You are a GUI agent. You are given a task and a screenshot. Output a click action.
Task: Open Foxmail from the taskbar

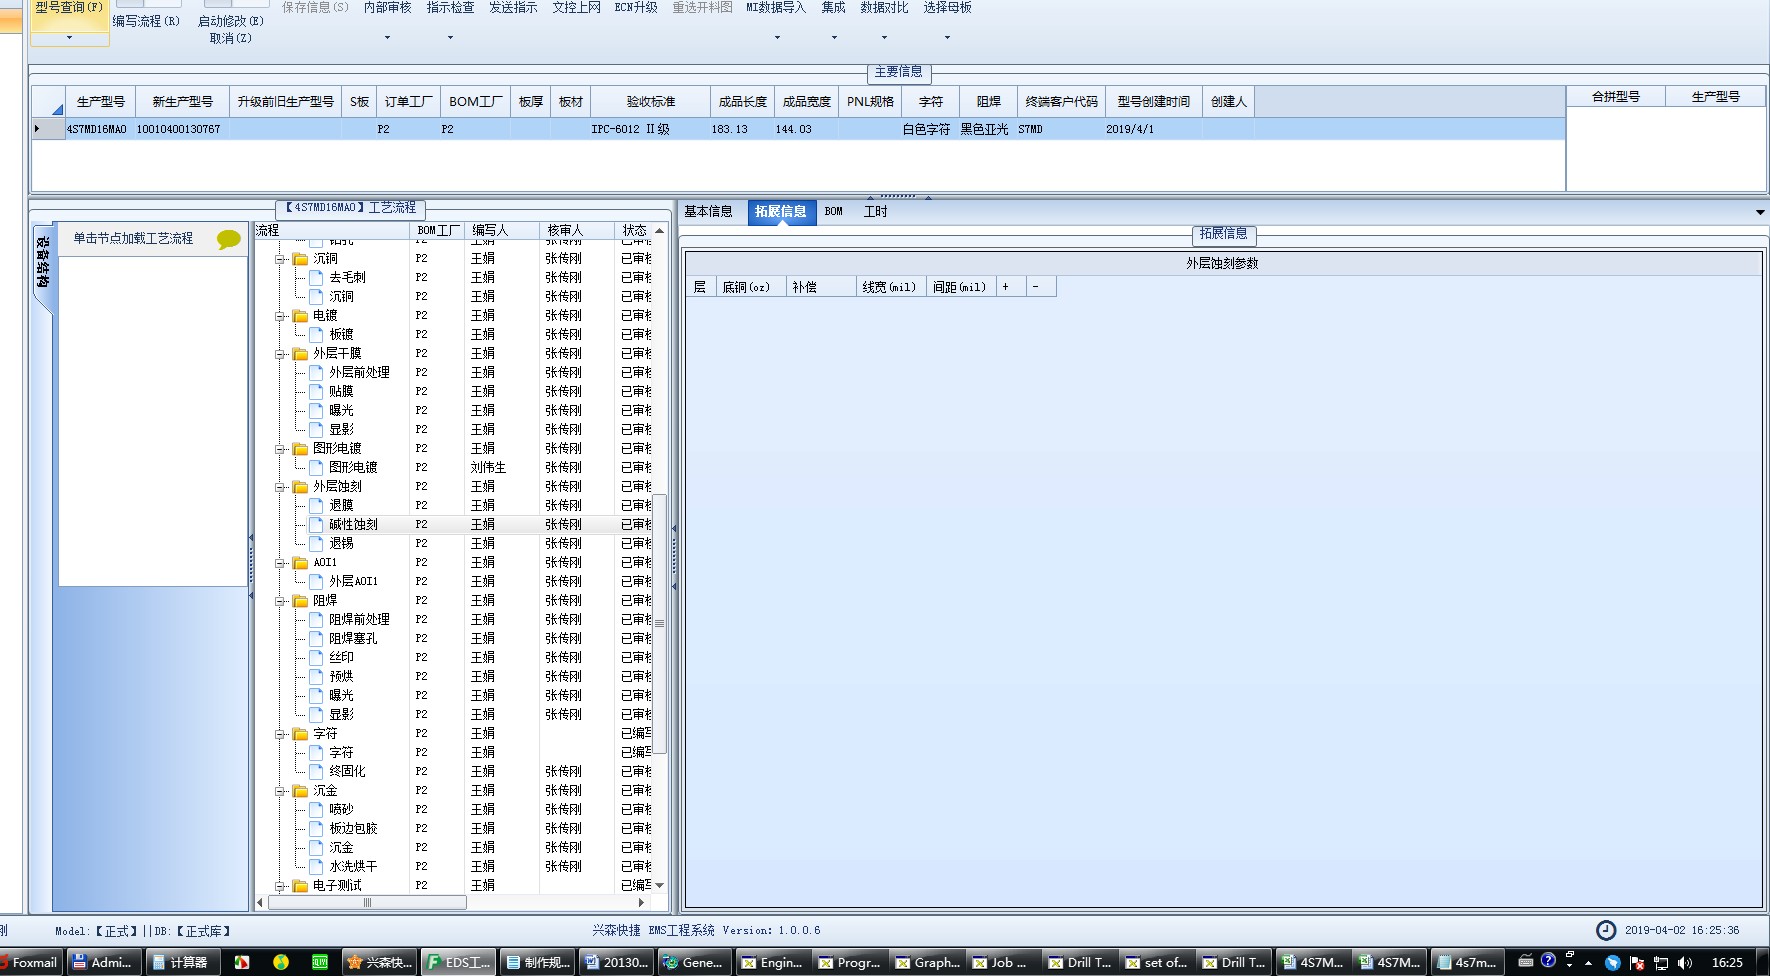29,962
